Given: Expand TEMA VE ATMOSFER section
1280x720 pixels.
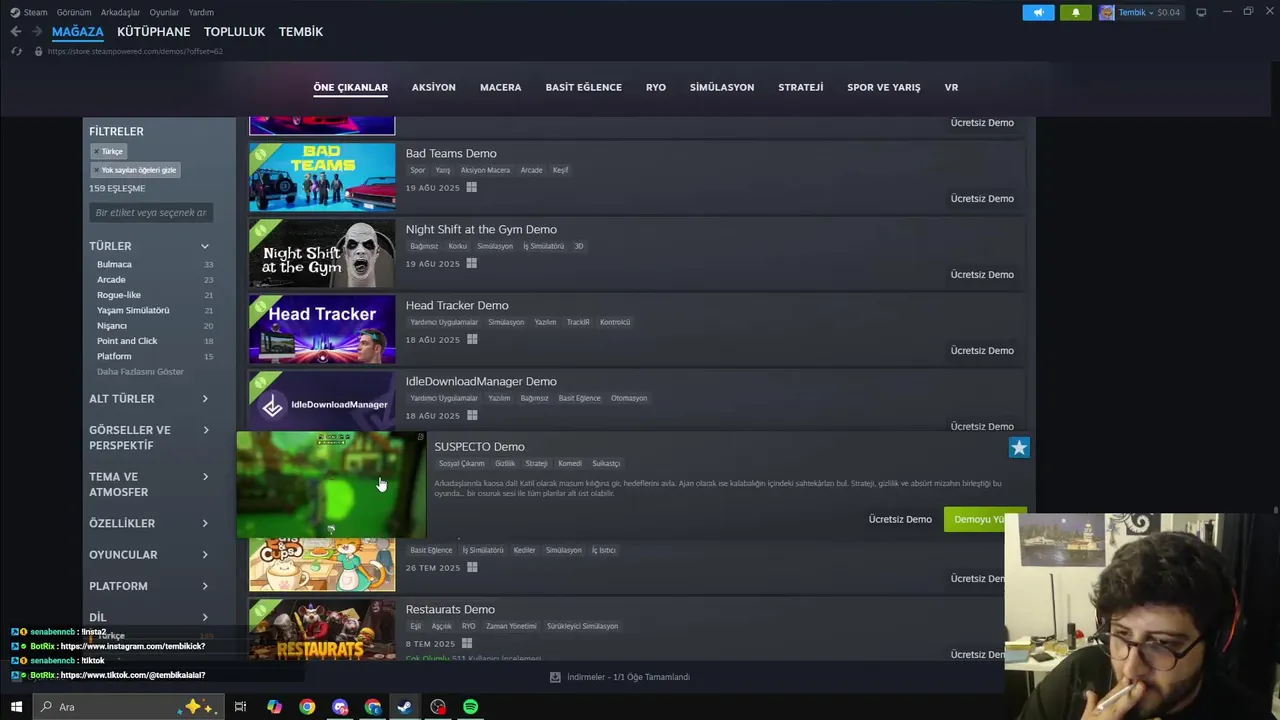Looking at the screenshot, I should tap(205, 477).
